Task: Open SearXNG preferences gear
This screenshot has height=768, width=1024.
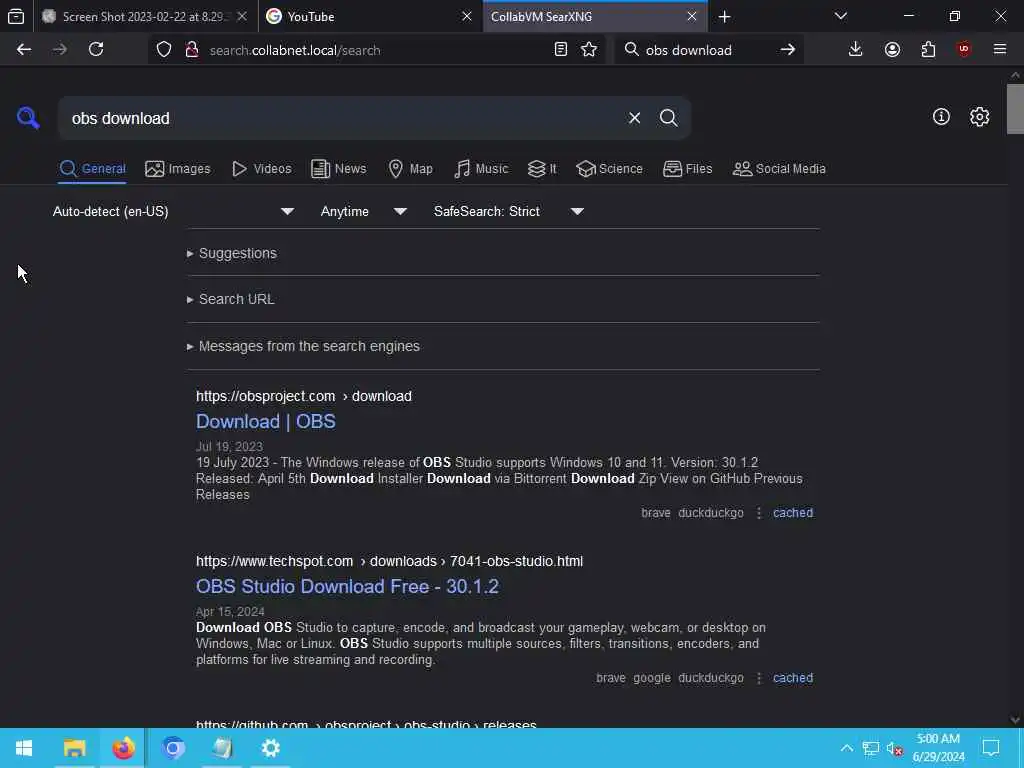Action: tap(979, 117)
